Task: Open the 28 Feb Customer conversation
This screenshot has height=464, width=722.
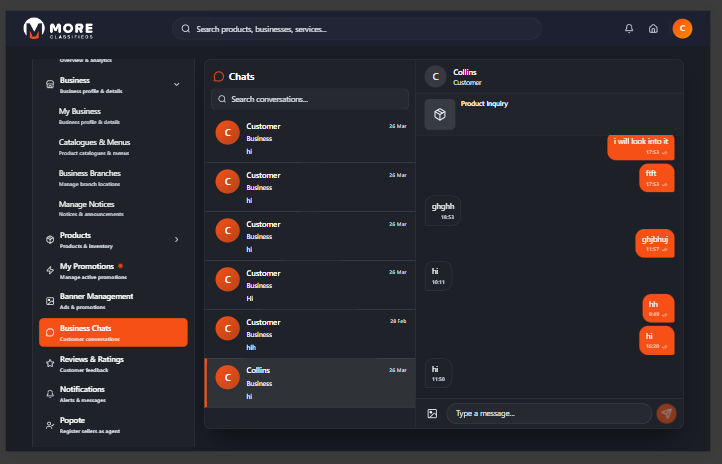Action: coord(310,334)
